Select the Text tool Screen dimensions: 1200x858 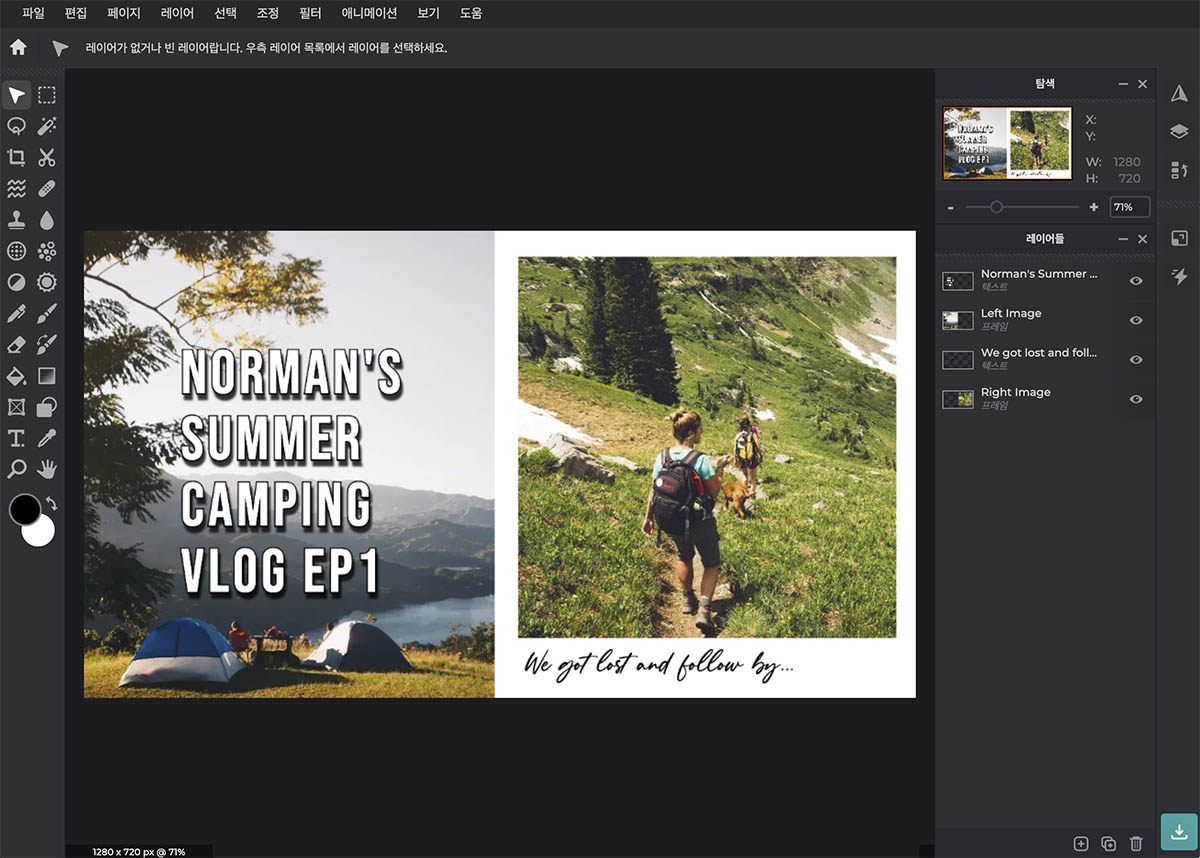[16, 438]
